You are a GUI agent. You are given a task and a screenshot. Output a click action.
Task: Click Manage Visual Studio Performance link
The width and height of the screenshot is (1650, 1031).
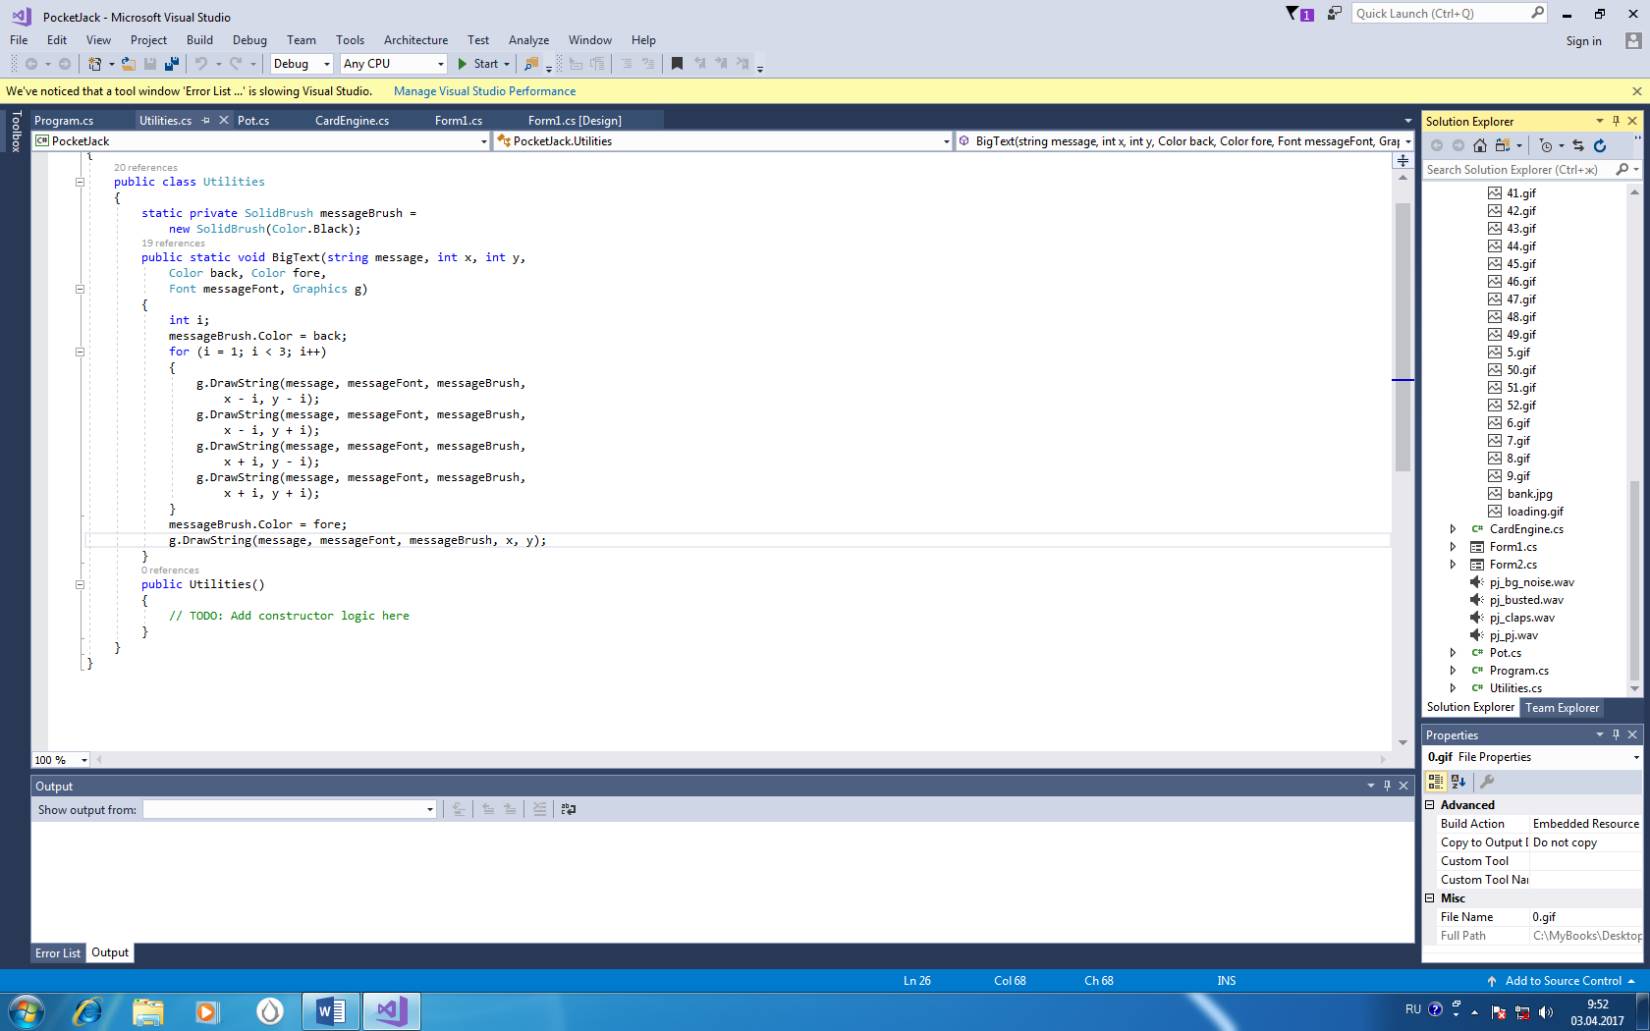(x=484, y=91)
